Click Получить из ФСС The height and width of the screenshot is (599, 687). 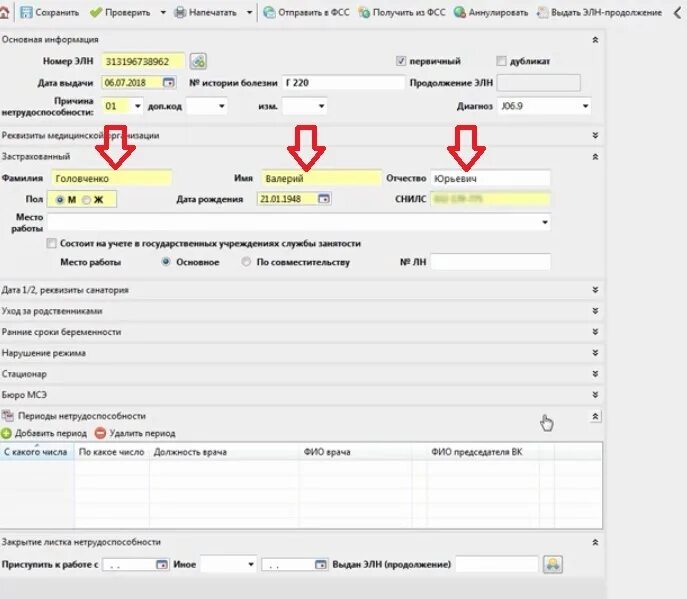tap(402, 12)
